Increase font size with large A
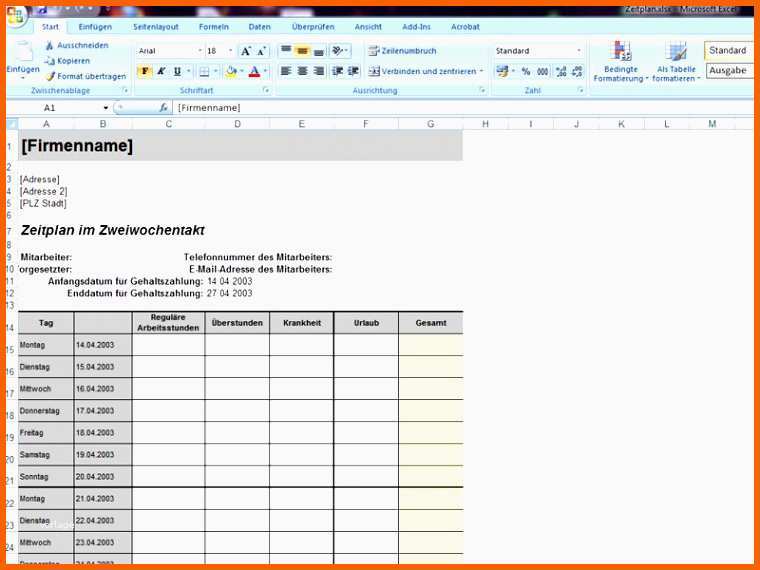 pyautogui.click(x=246, y=51)
